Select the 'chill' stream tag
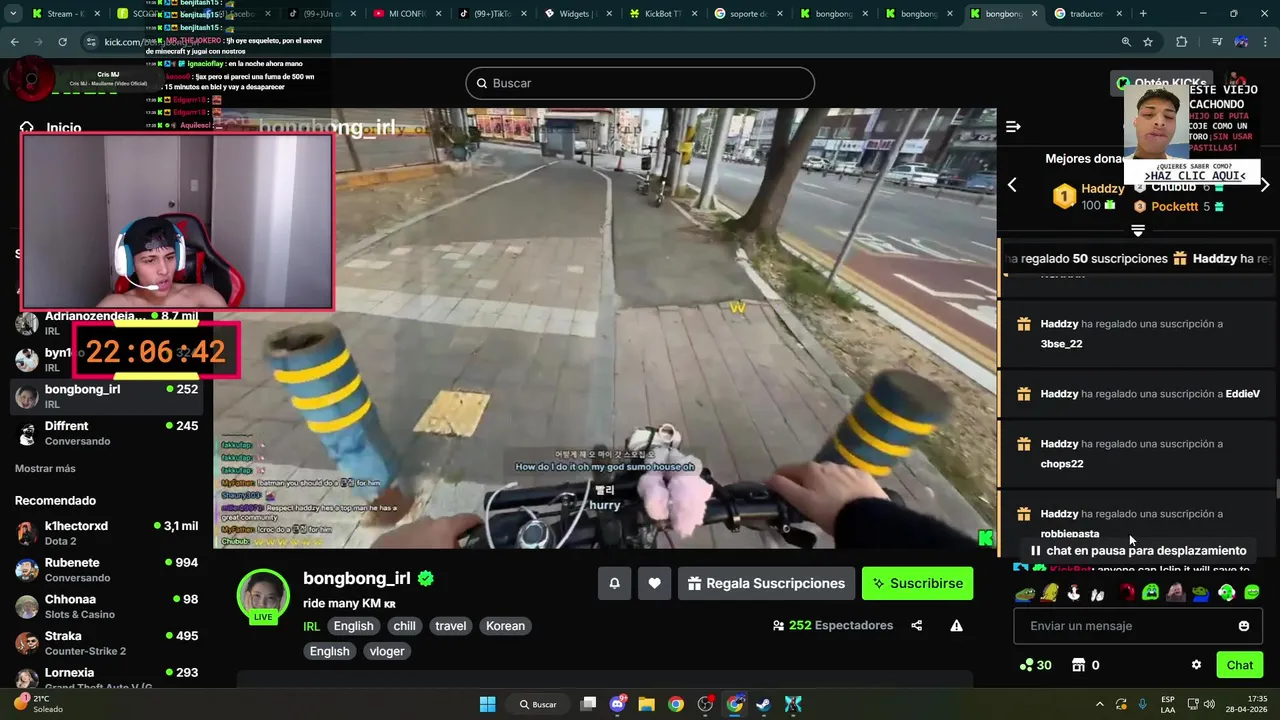This screenshot has height=720, width=1280. coord(404,626)
